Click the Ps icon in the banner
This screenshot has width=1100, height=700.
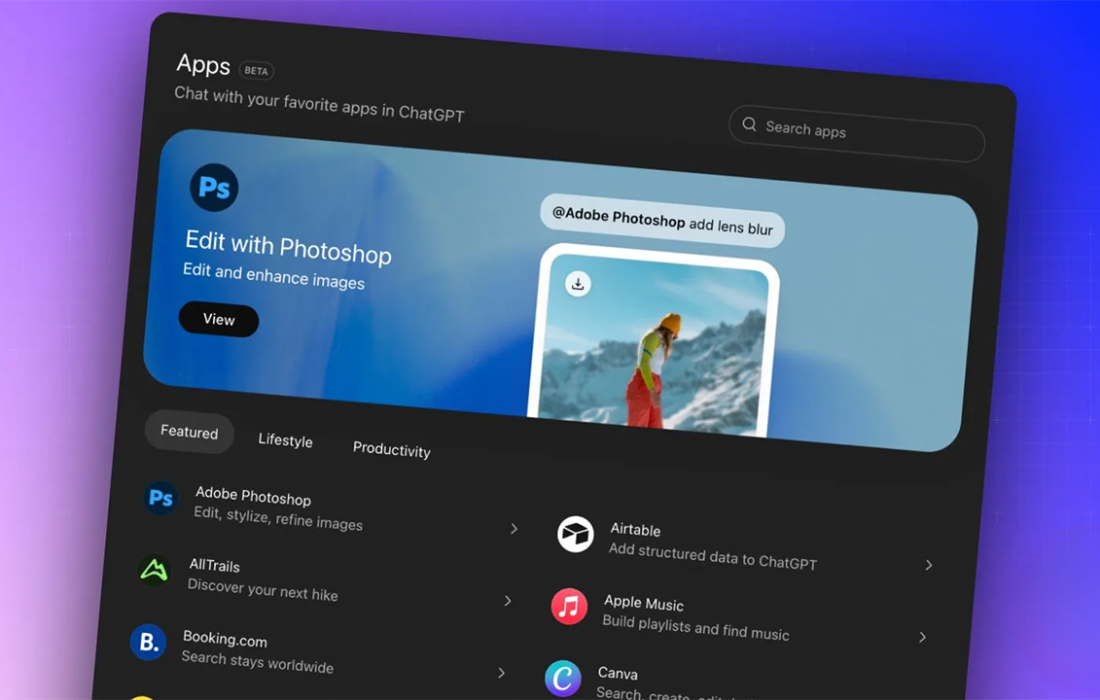tap(213, 187)
